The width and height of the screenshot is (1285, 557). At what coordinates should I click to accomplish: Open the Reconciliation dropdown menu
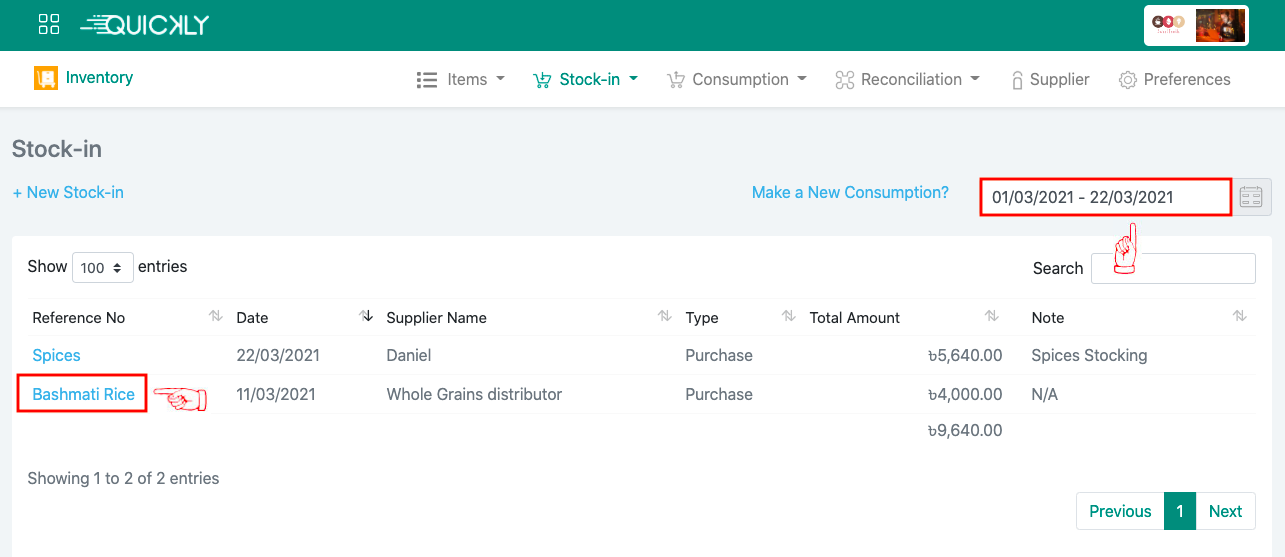(x=907, y=79)
